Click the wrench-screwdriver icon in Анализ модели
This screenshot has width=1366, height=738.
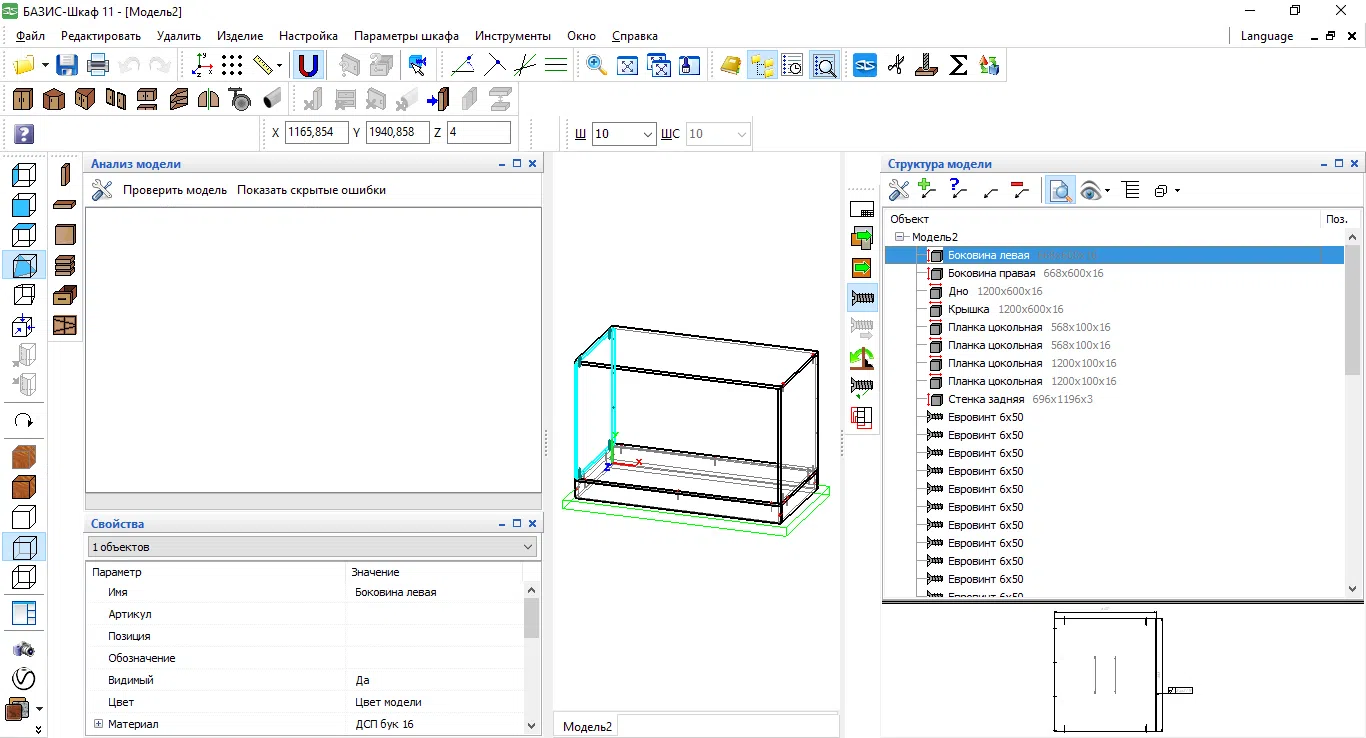(102, 189)
